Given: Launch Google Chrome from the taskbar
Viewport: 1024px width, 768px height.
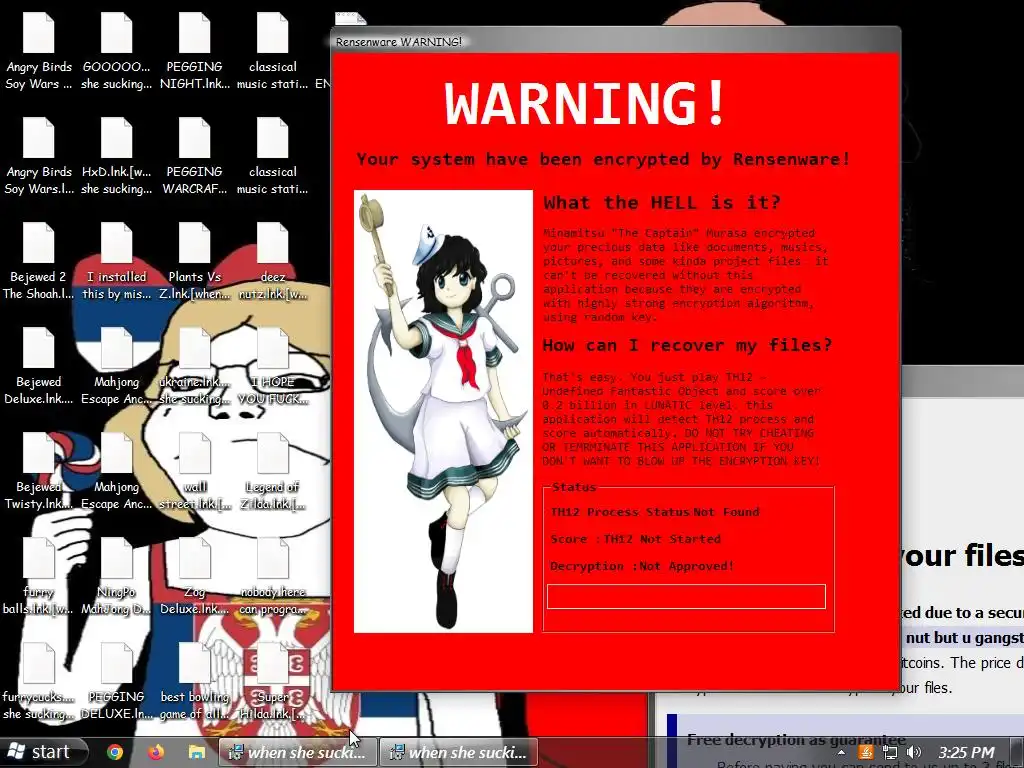Looking at the screenshot, I should pos(115,752).
